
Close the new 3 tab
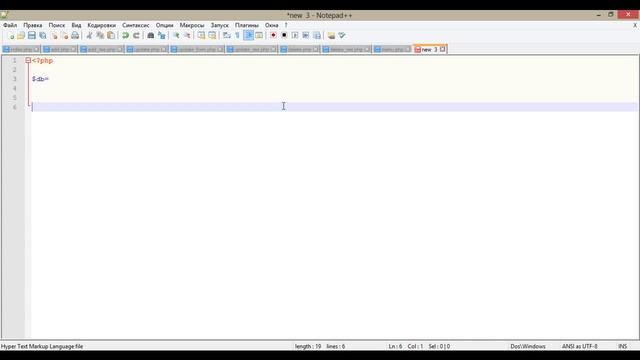pos(442,49)
